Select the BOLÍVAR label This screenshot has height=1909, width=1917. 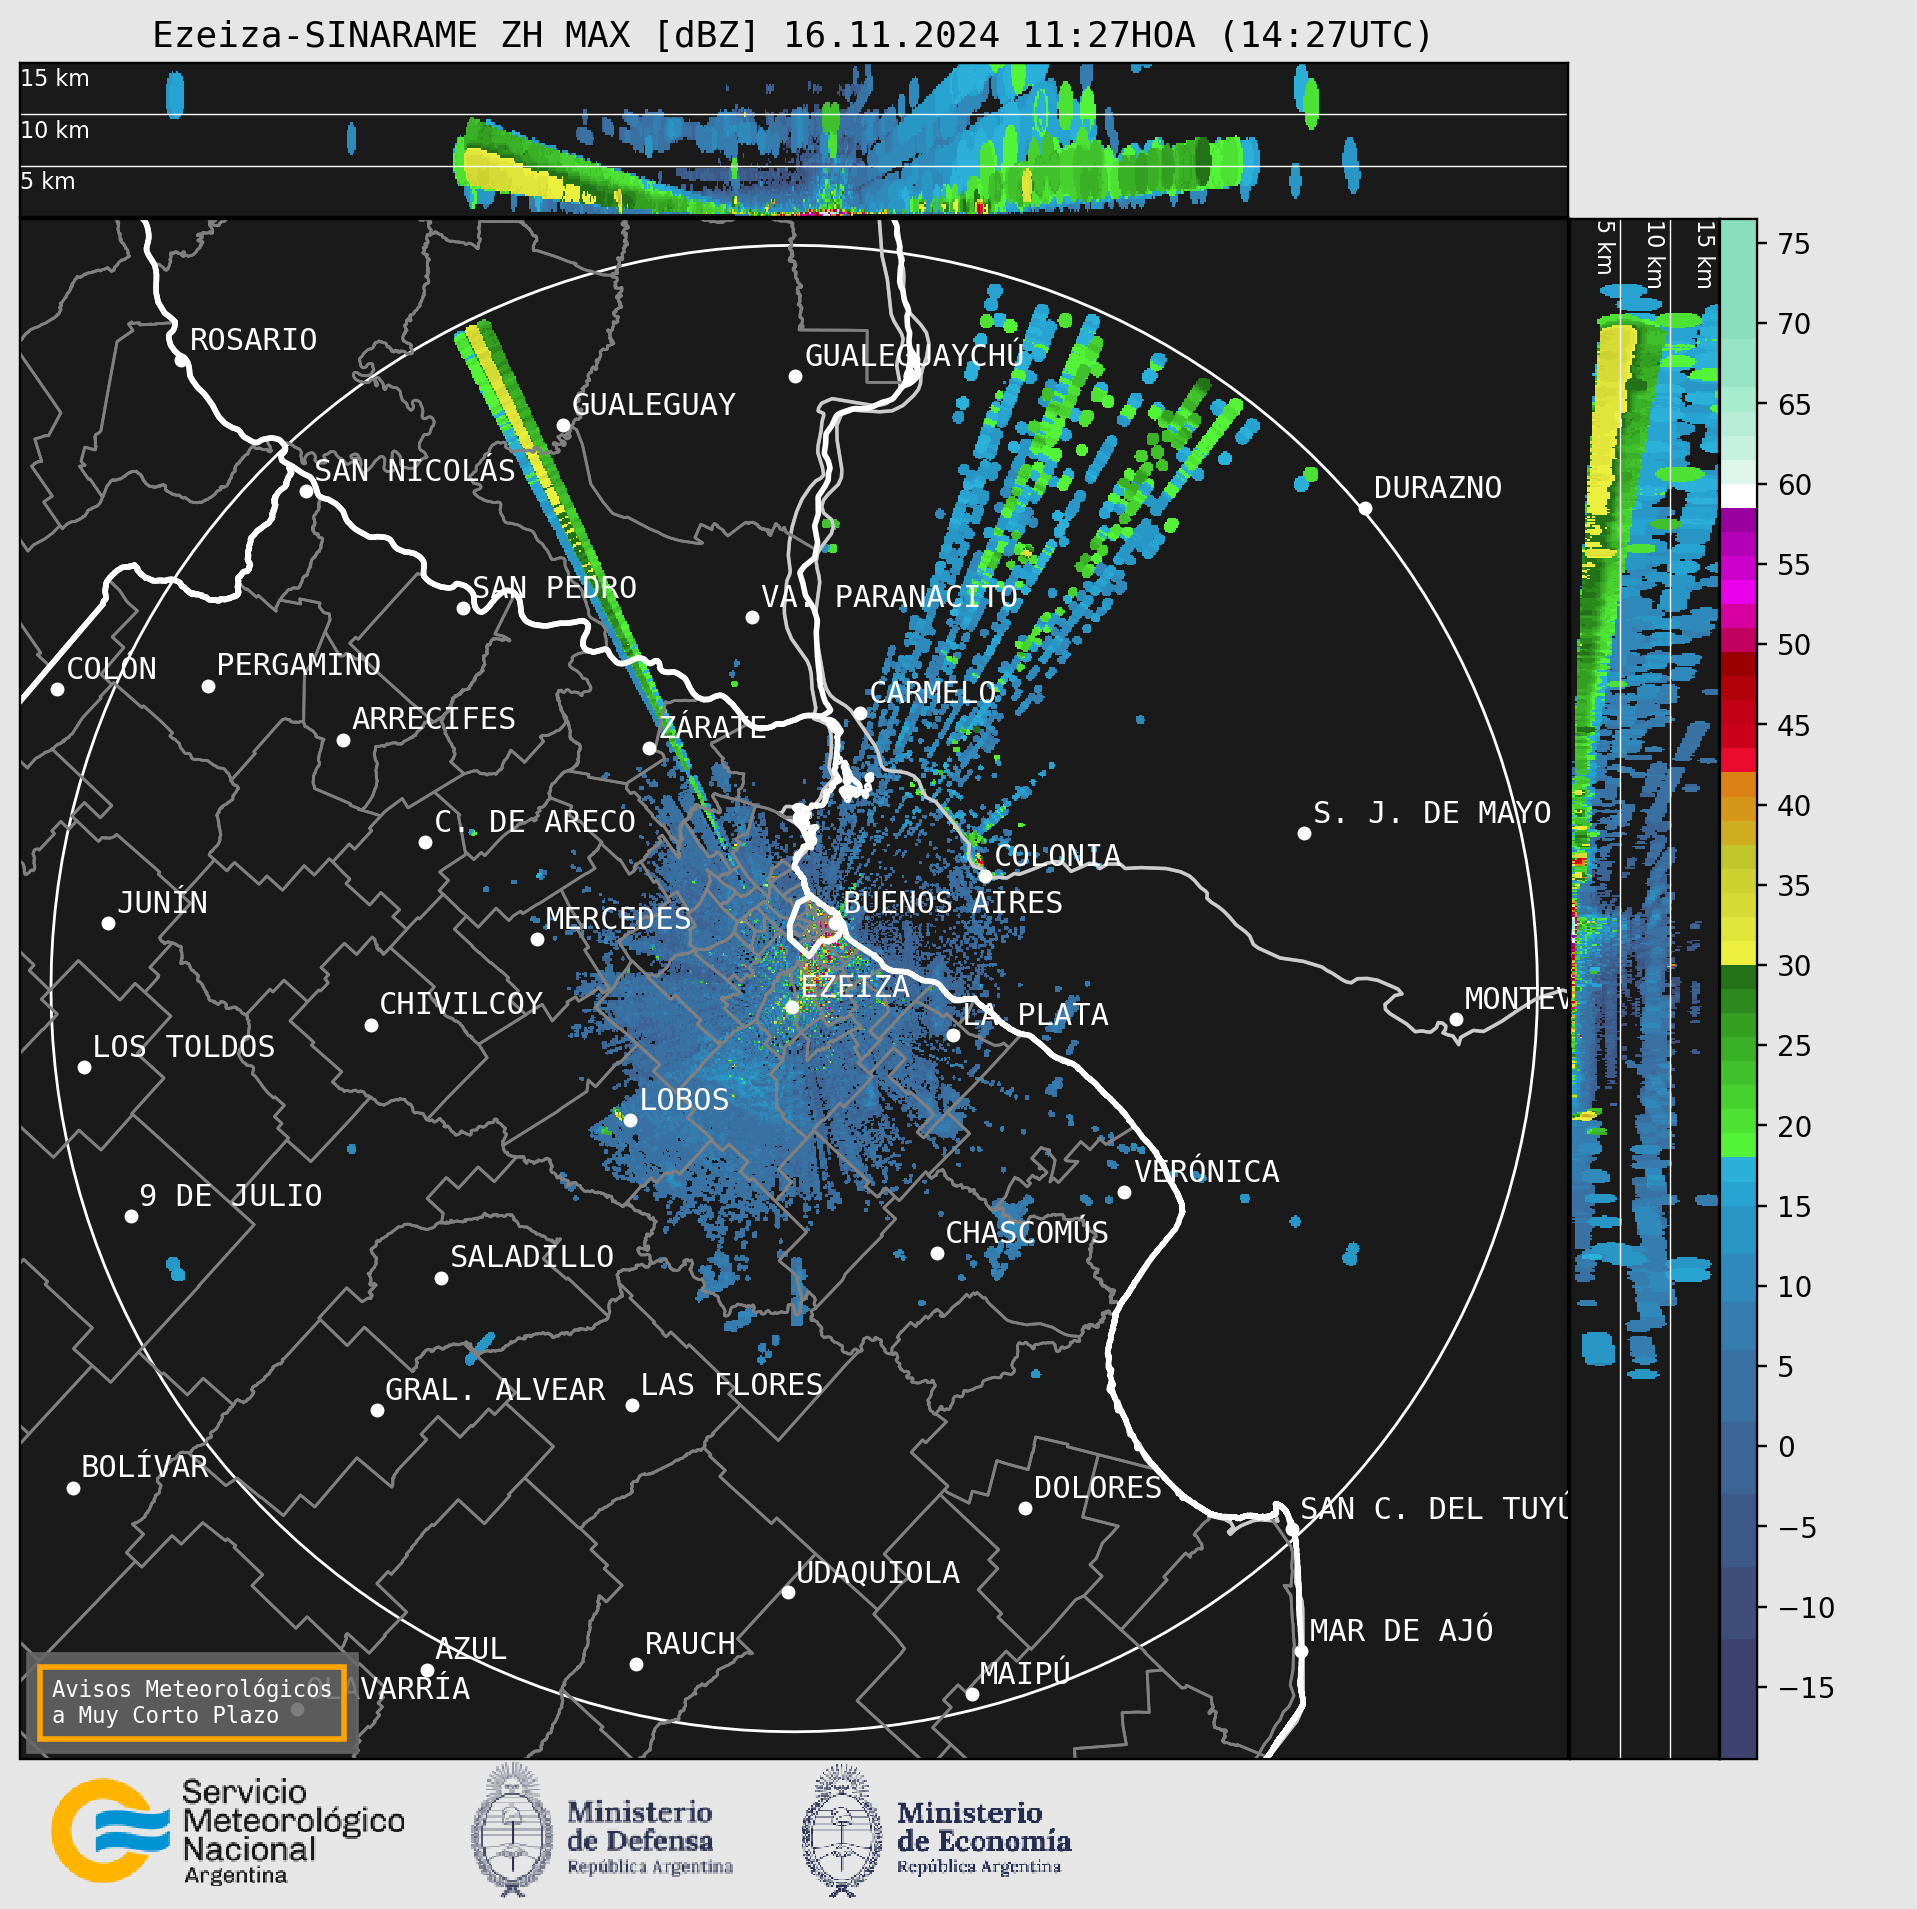(x=144, y=1467)
